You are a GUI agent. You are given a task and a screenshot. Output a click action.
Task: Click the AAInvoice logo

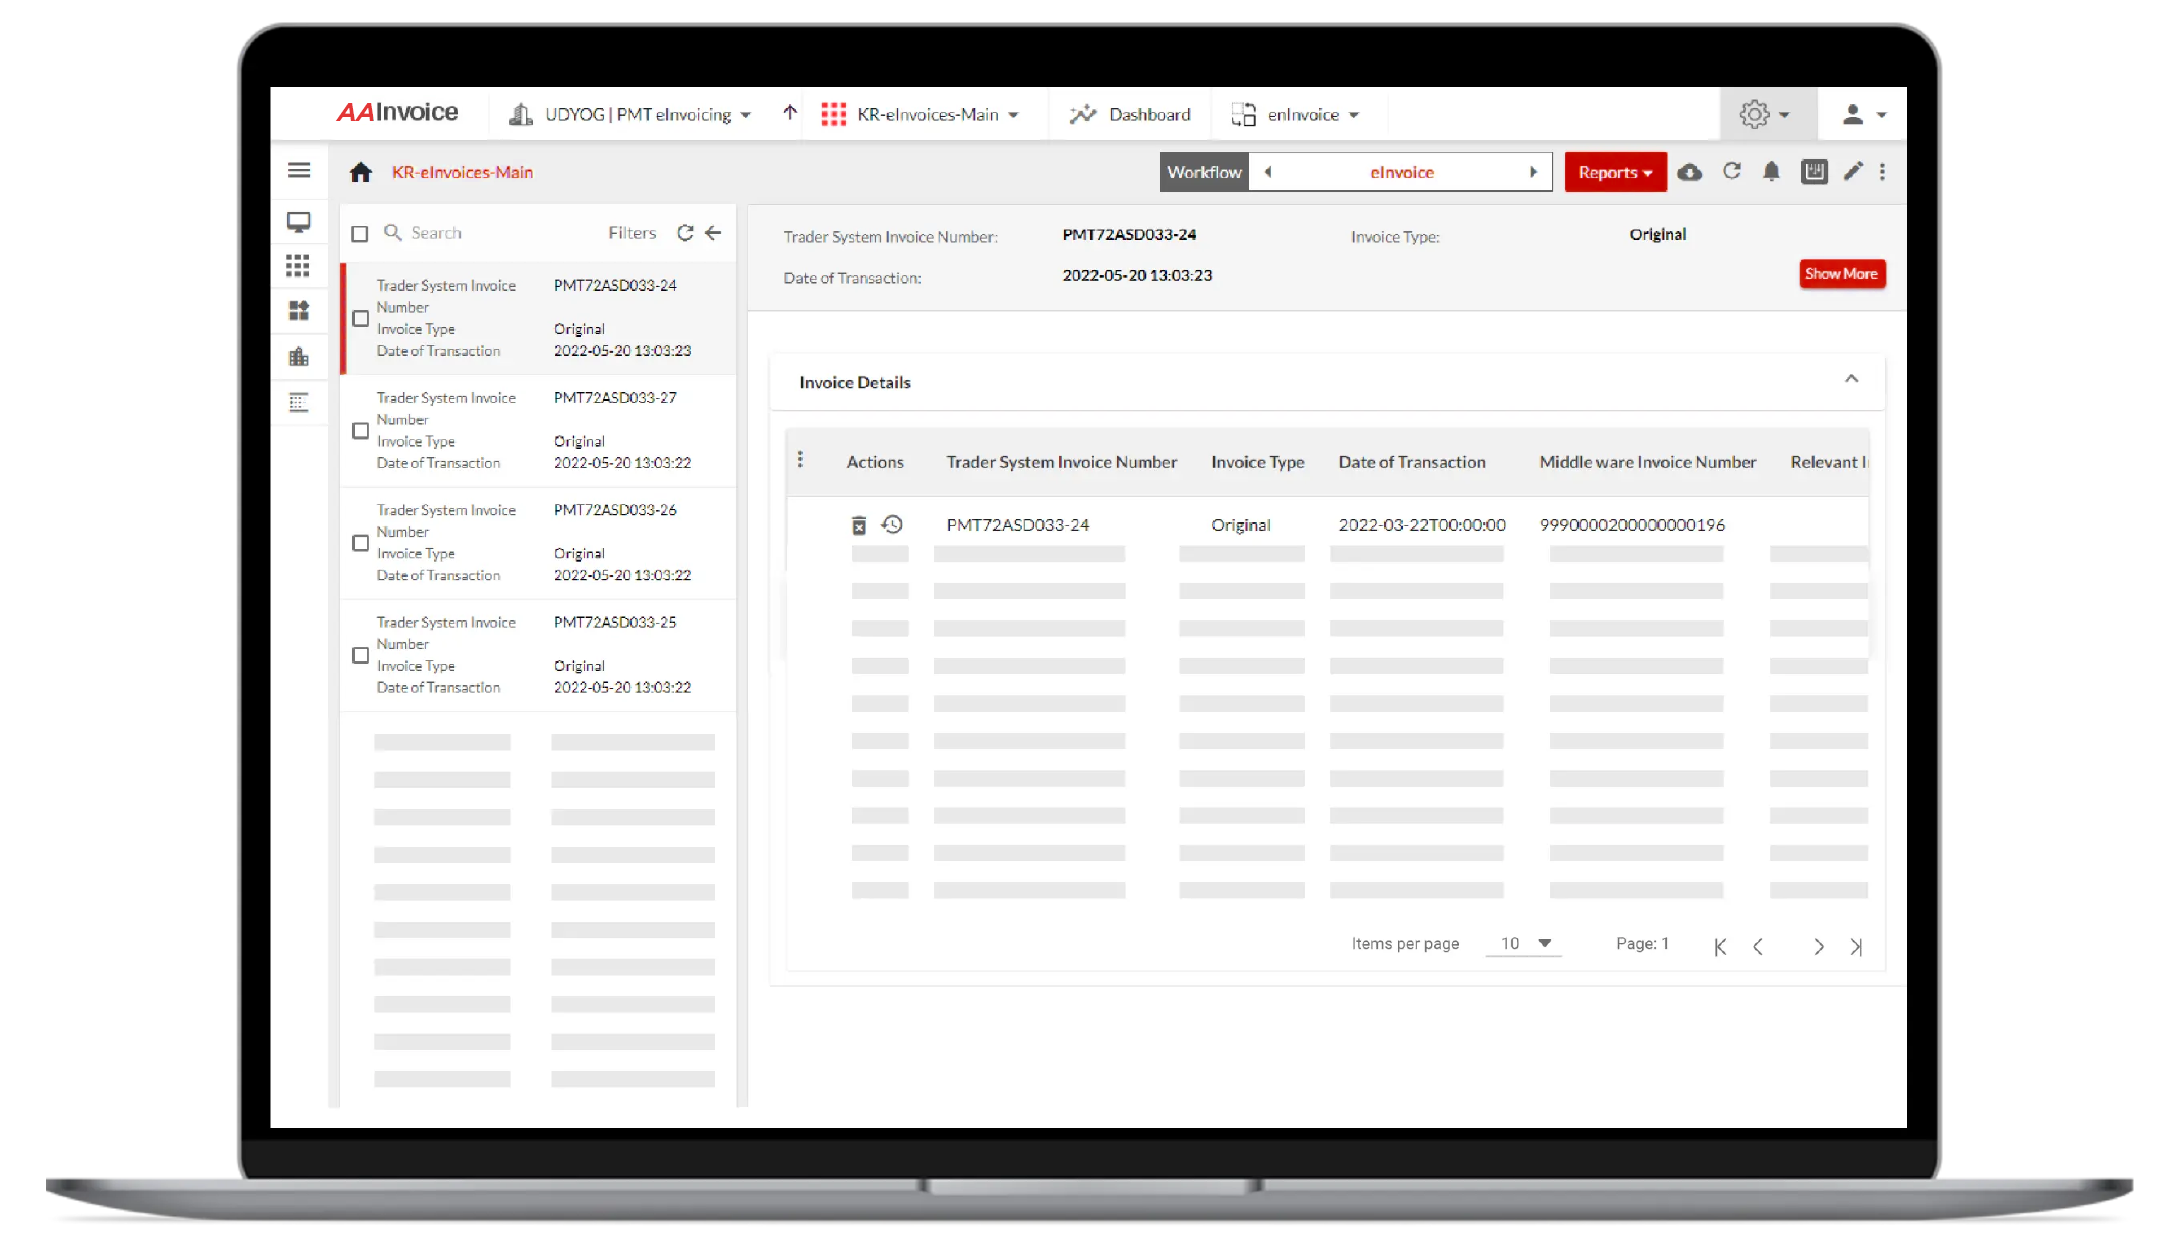(x=397, y=112)
